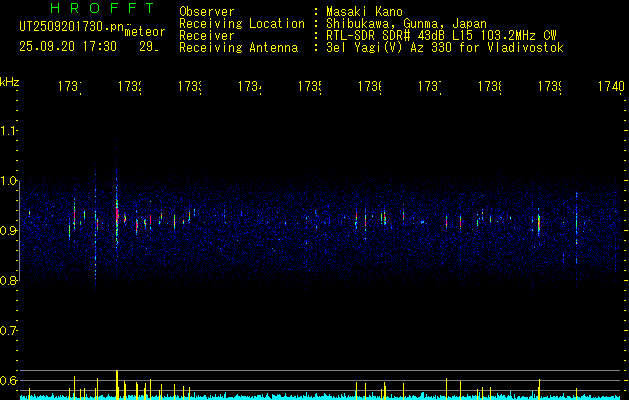Screen dimensions: 629x400
Task: Click the 1738 time axis label
Action: tap(490, 87)
